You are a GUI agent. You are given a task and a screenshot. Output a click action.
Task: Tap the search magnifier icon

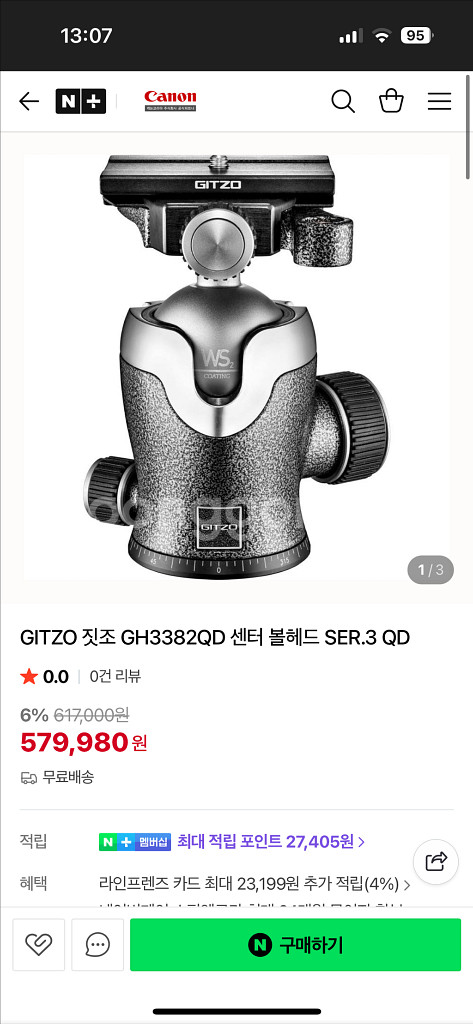[x=343, y=101]
